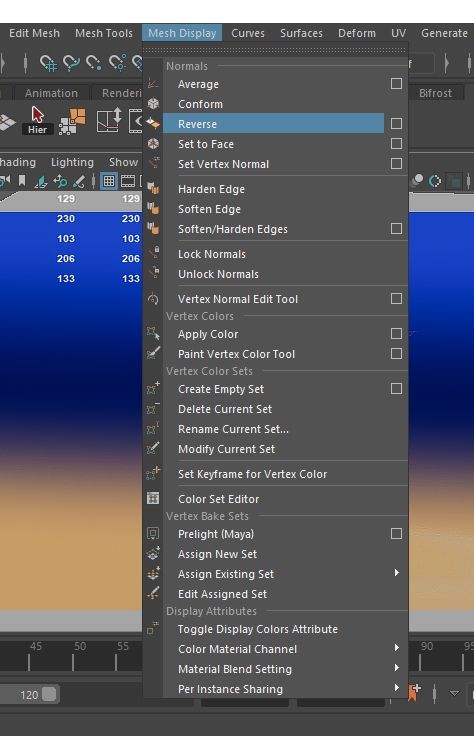Switch to the Bifrost shelf tab
474x736 pixels.
tap(435, 93)
